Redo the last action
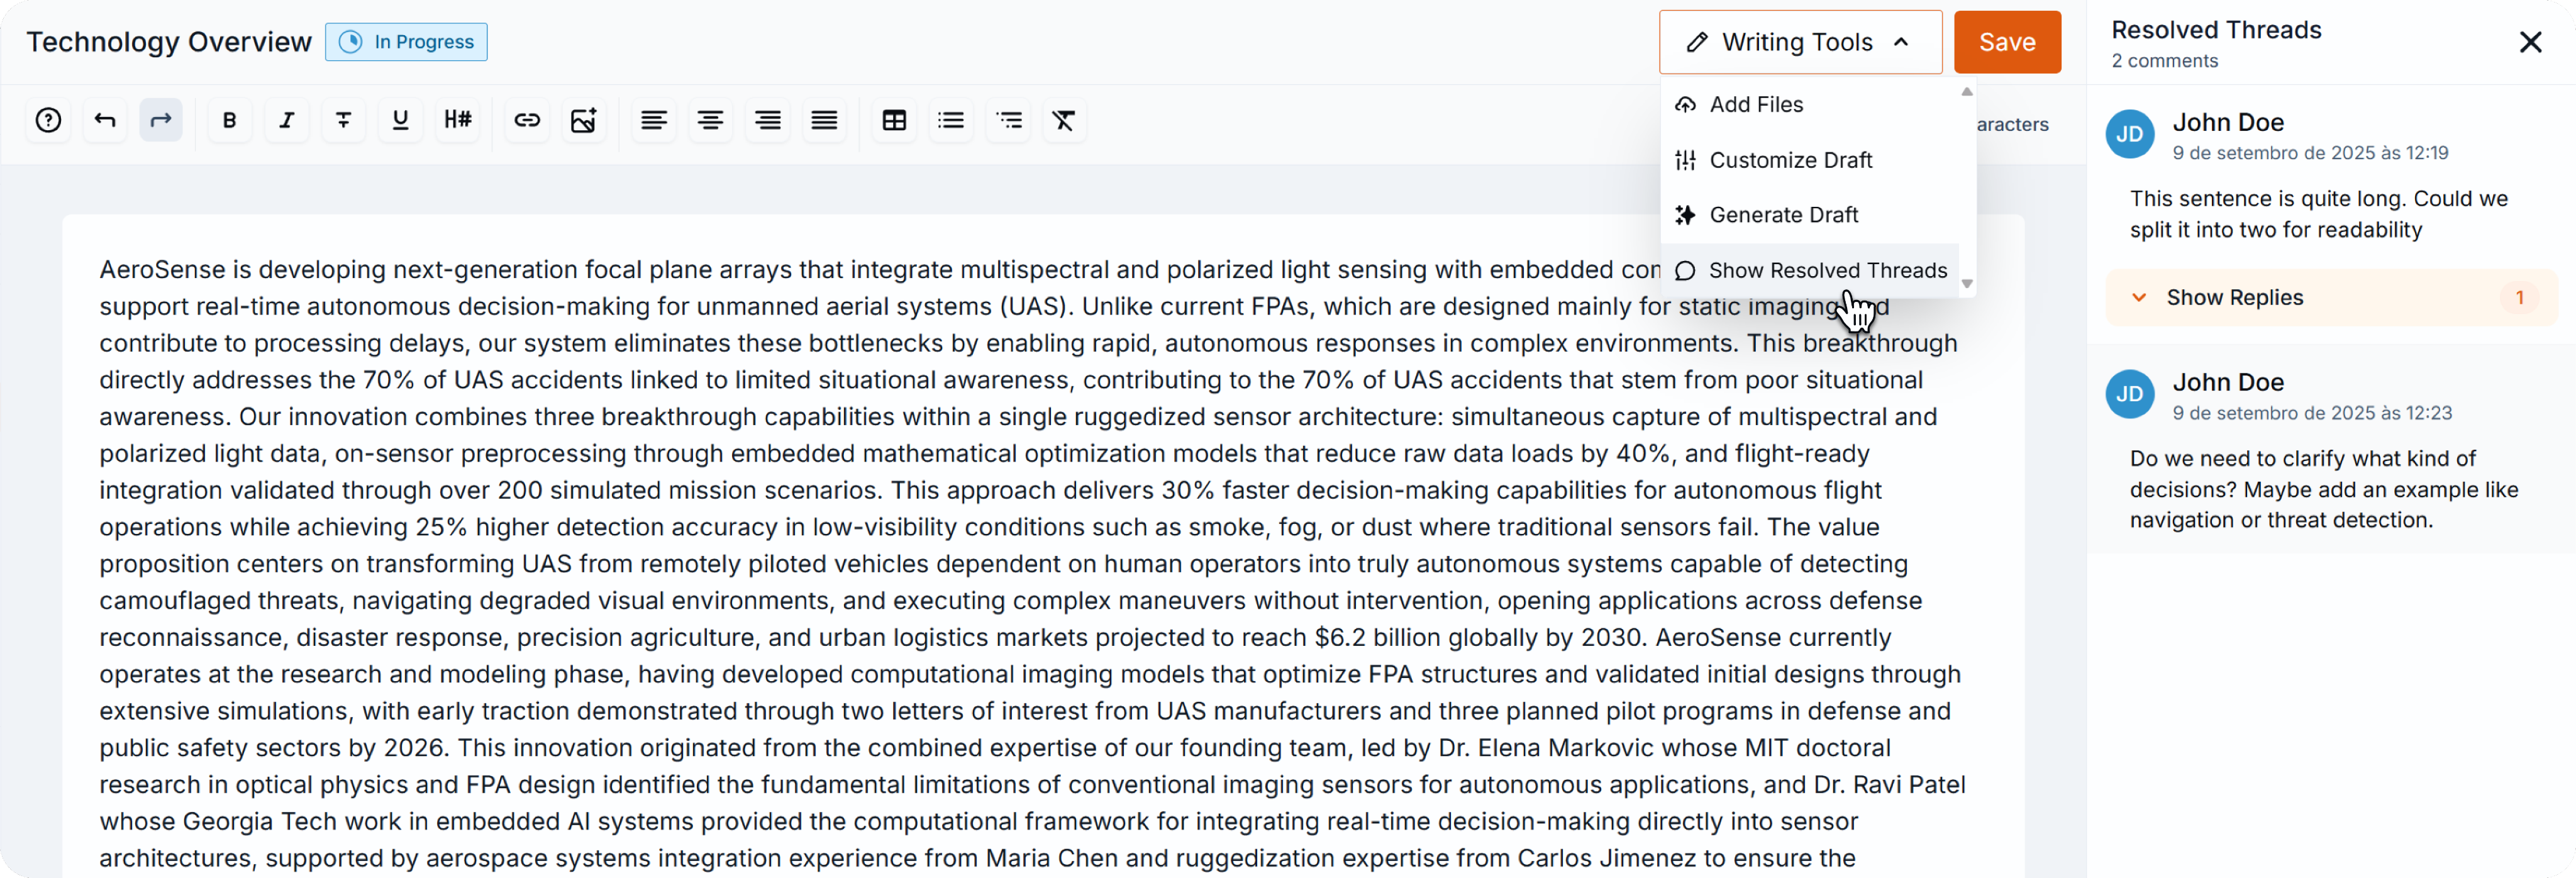The height and width of the screenshot is (878, 2576). pos(161,120)
